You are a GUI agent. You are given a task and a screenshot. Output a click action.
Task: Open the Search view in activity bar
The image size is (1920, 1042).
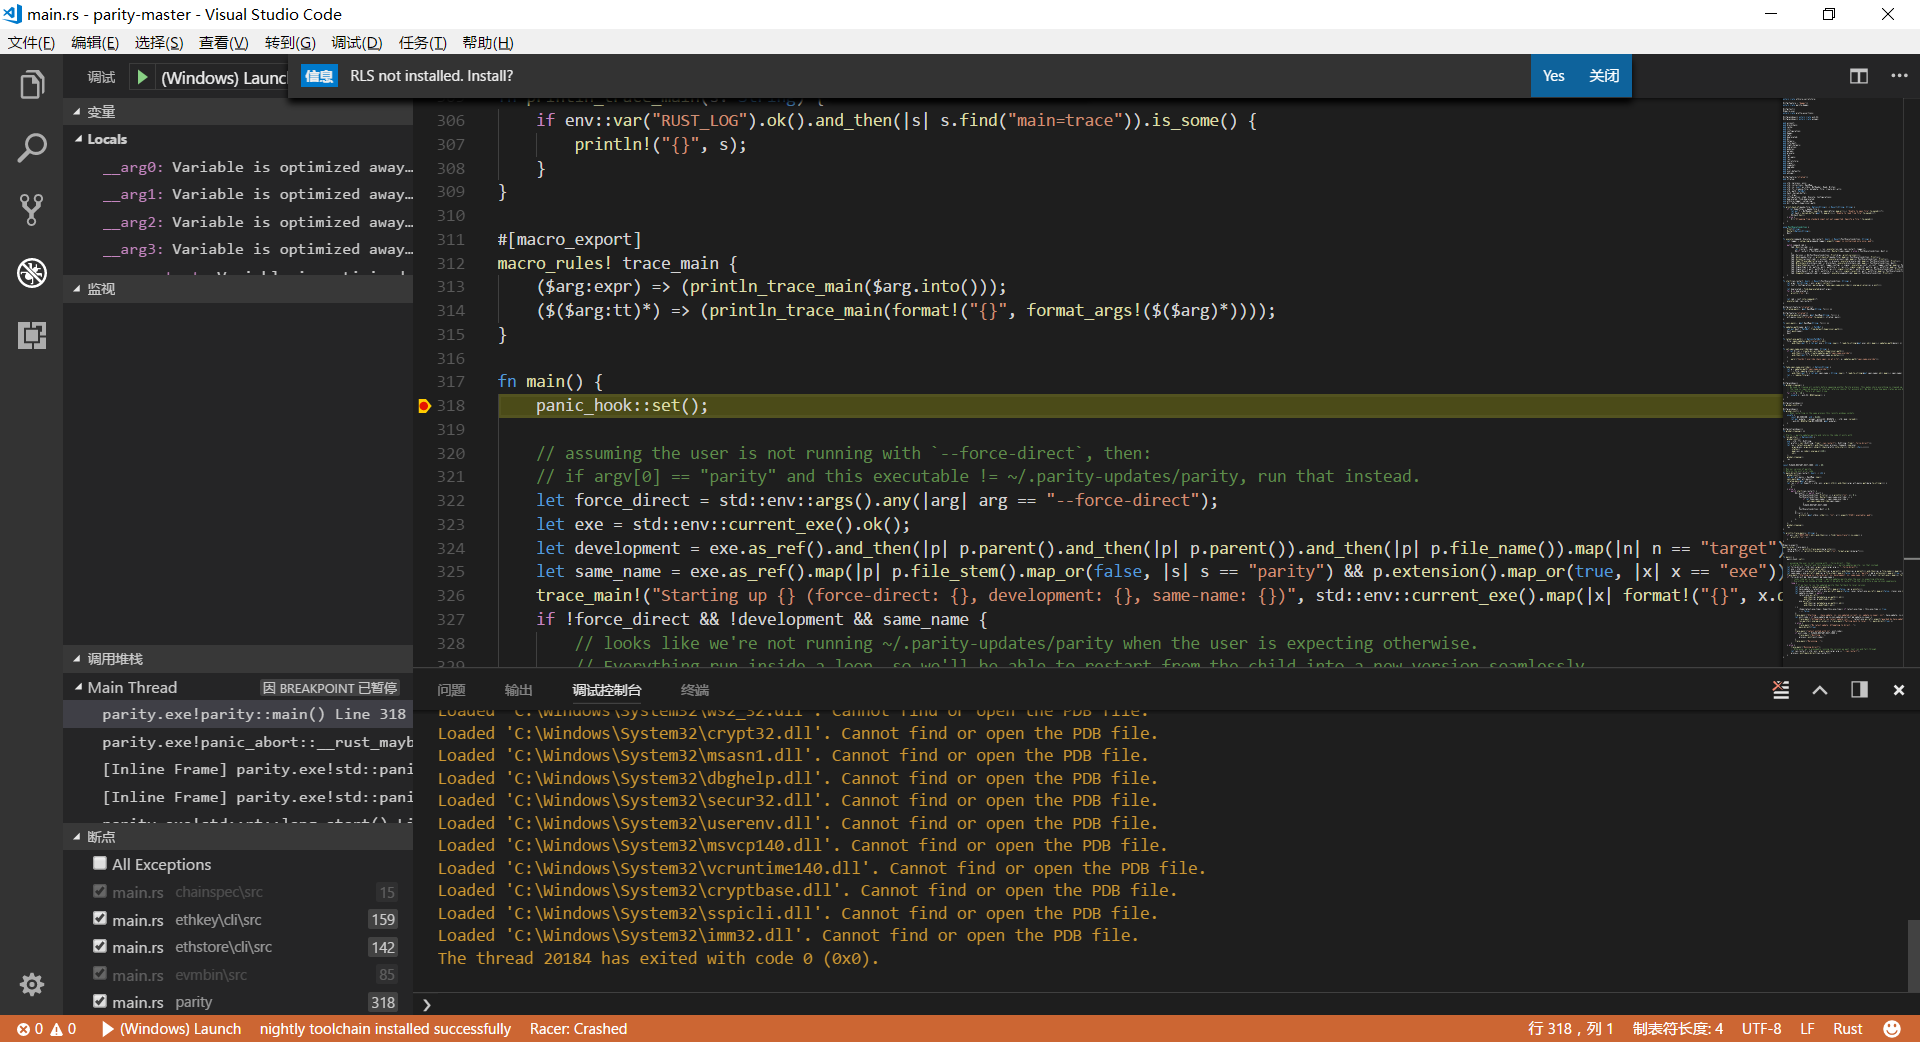tap(32, 148)
